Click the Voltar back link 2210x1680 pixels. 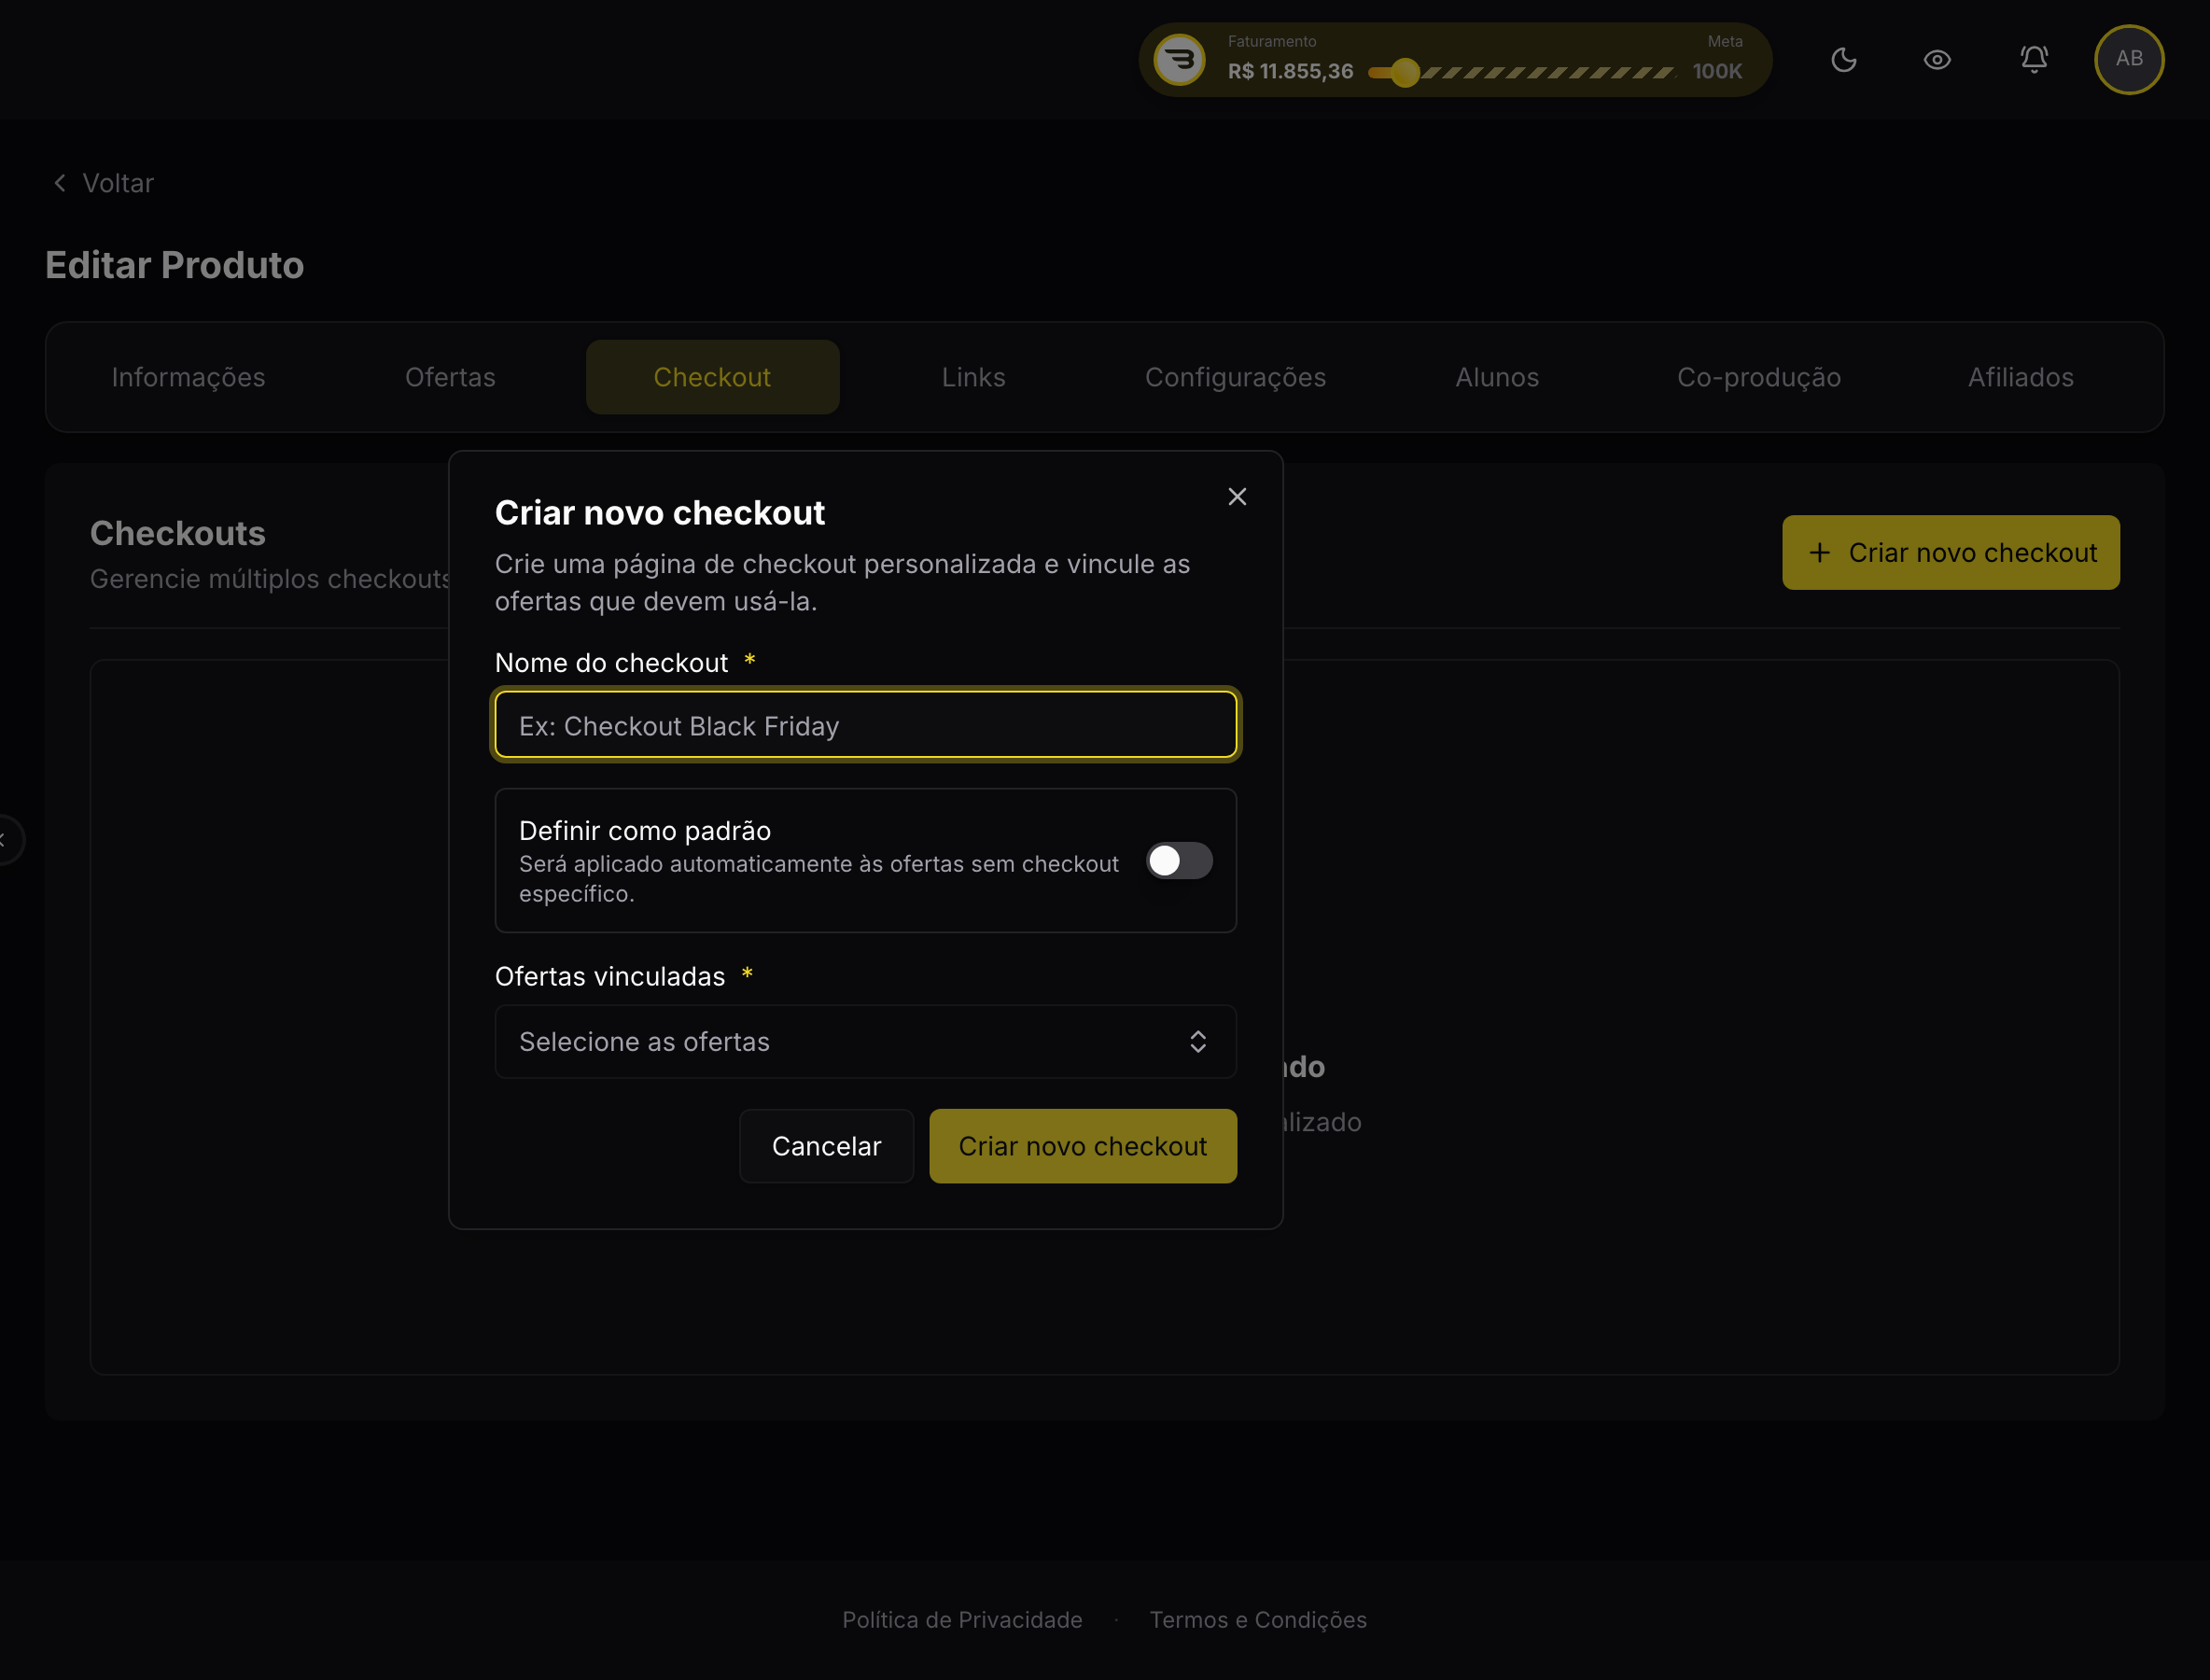click(103, 183)
